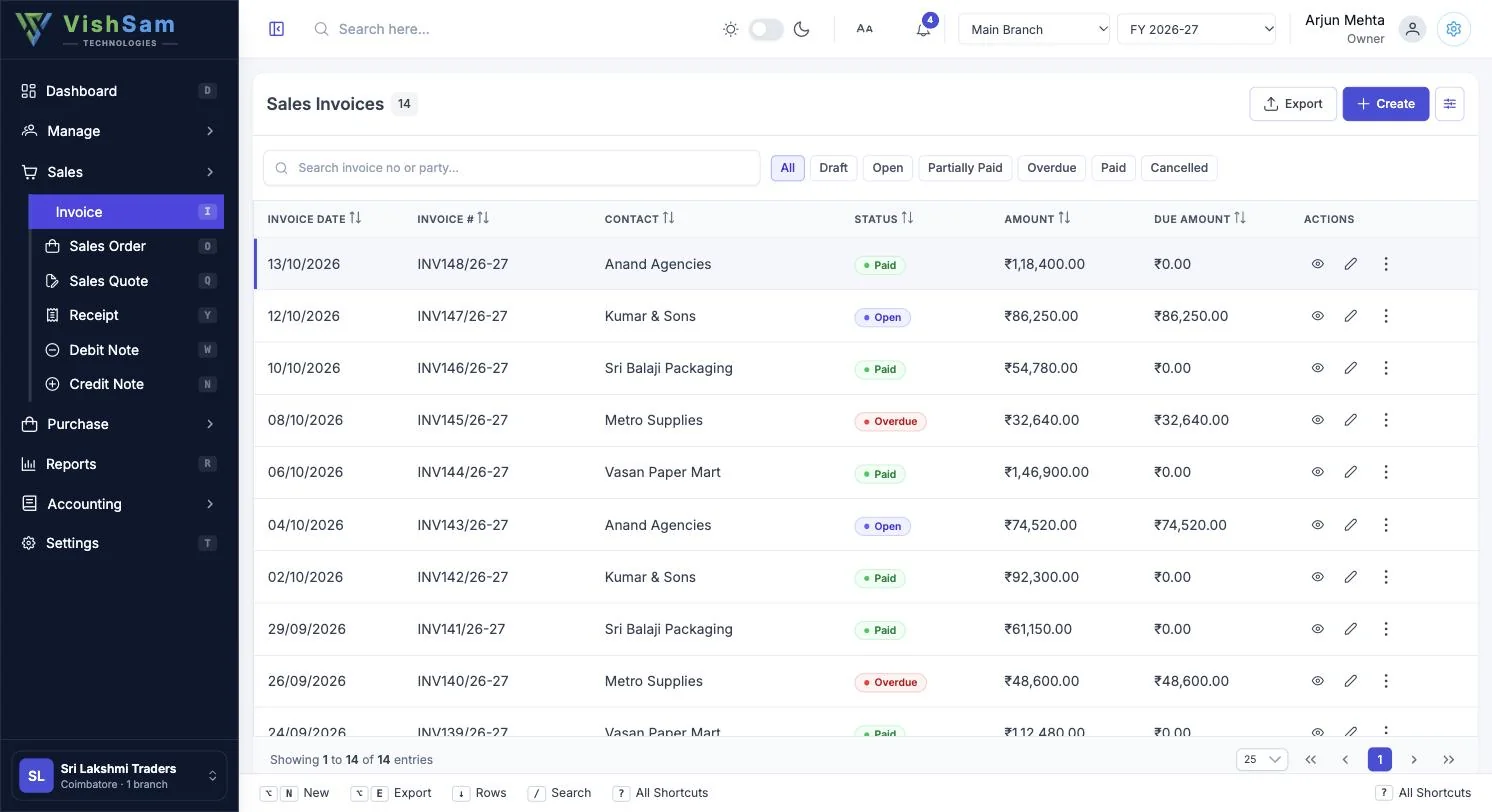View invoice INV148/26-27 with eye icon
Screen dimensions: 1492x812
pos(1317,264)
